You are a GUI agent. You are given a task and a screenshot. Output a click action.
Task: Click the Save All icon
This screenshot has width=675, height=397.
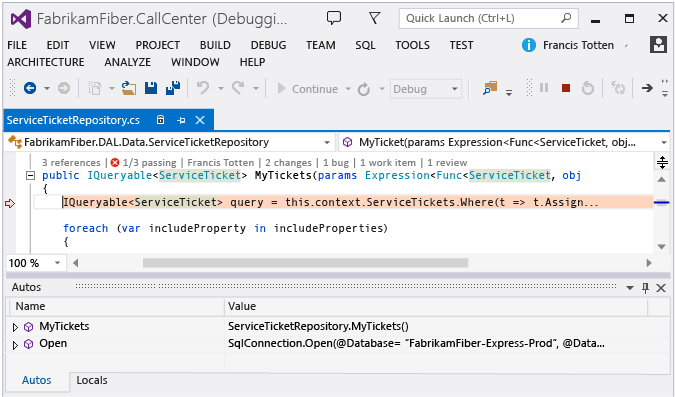pyautogui.click(x=173, y=88)
